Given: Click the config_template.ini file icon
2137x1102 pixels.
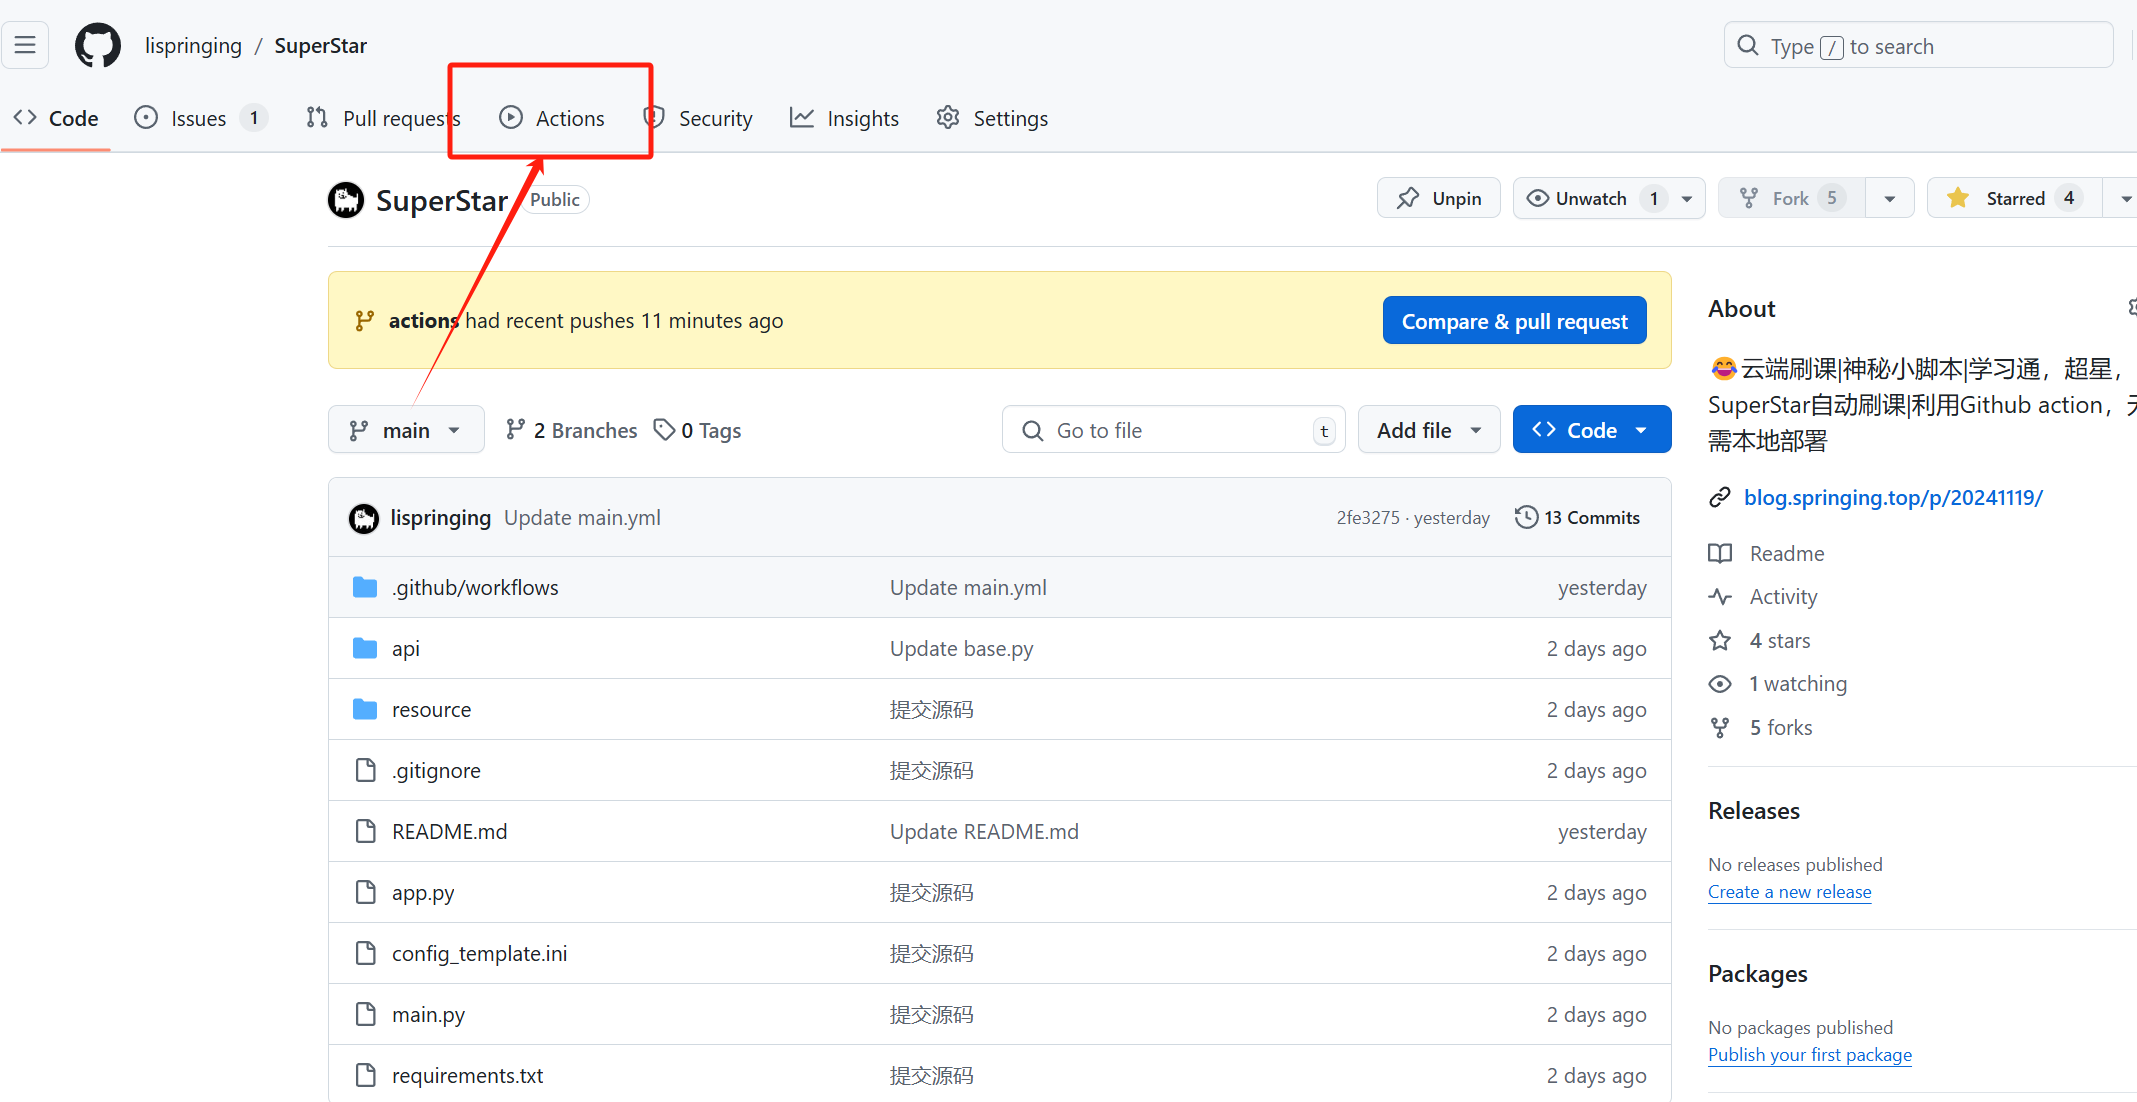Looking at the screenshot, I should click(x=366, y=953).
